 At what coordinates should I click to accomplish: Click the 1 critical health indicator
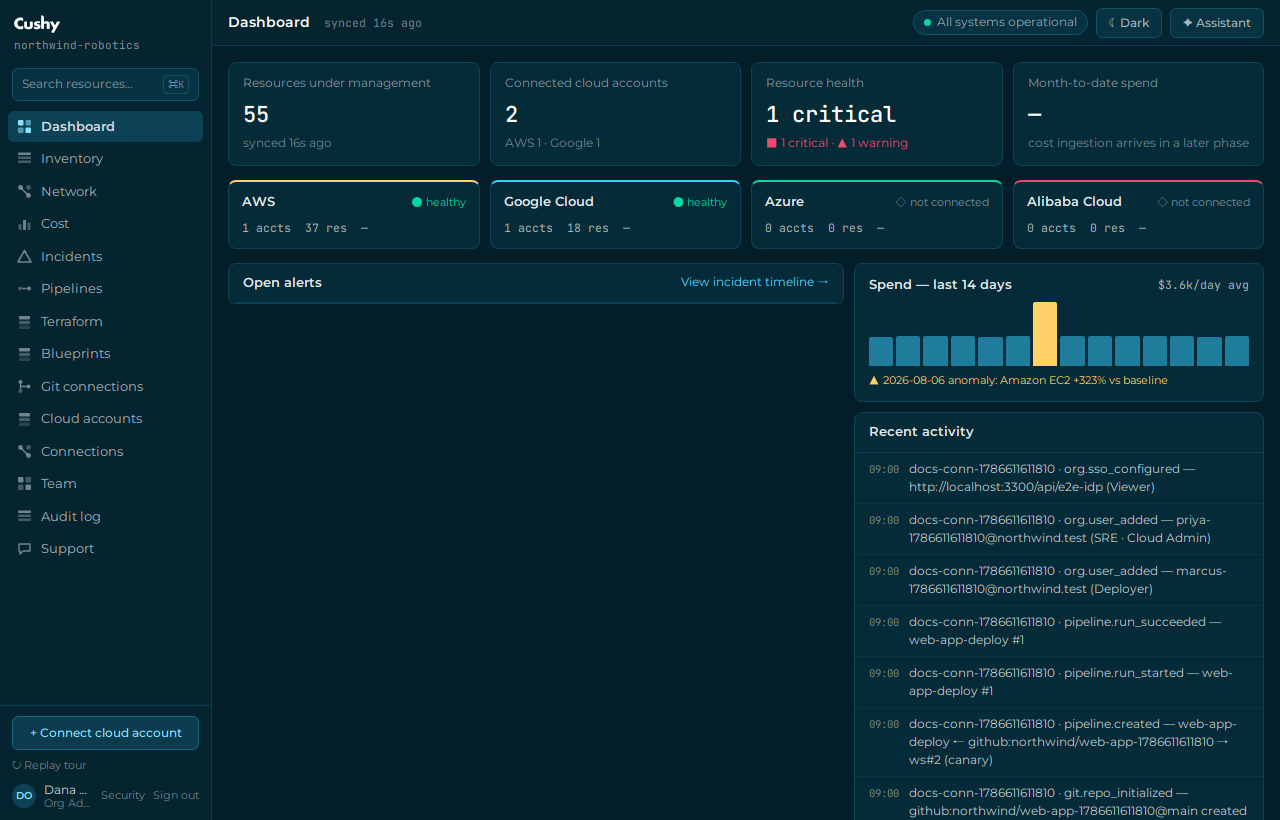tap(797, 143)
